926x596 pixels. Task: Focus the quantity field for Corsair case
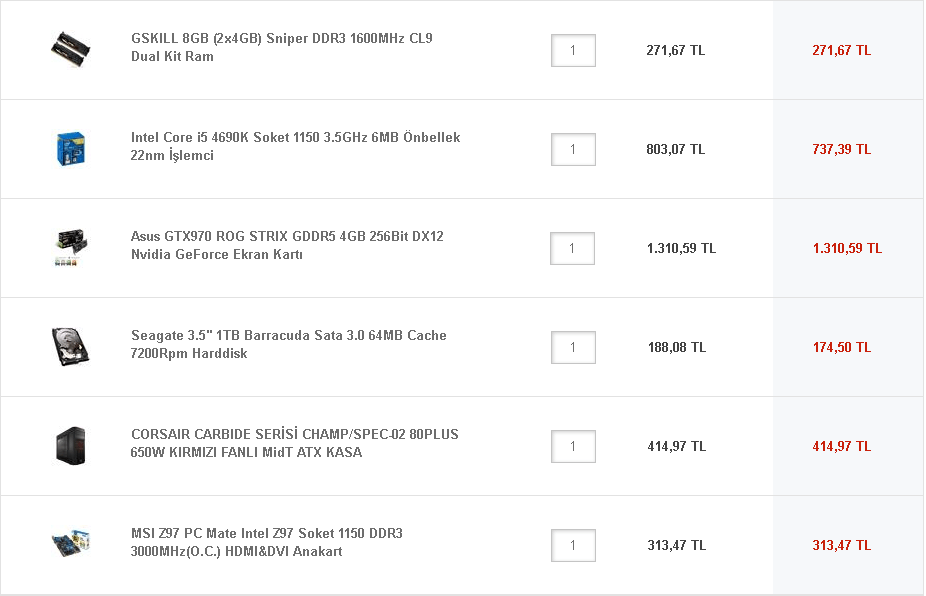(x=573, y=446)
